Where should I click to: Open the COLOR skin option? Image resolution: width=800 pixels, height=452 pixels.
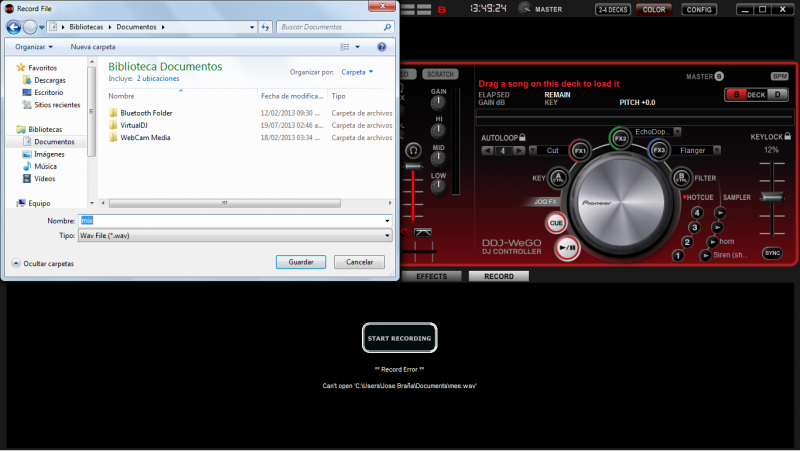(654, 10)
